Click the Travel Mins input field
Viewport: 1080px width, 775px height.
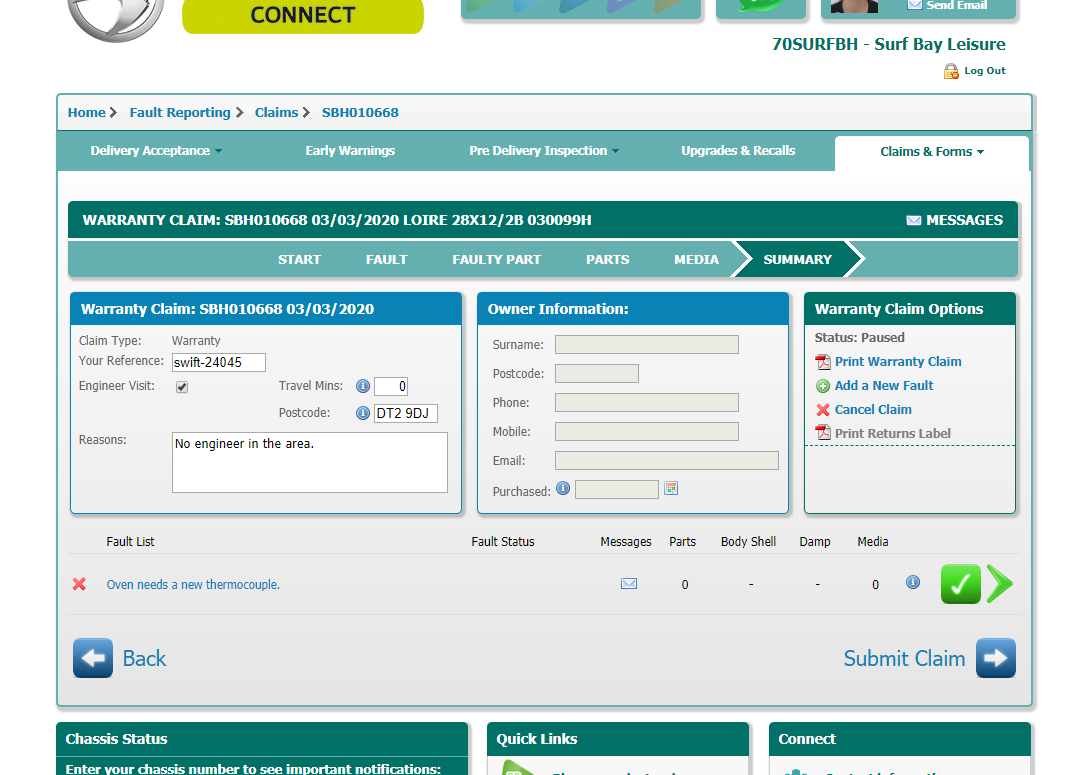coord(391,386)
